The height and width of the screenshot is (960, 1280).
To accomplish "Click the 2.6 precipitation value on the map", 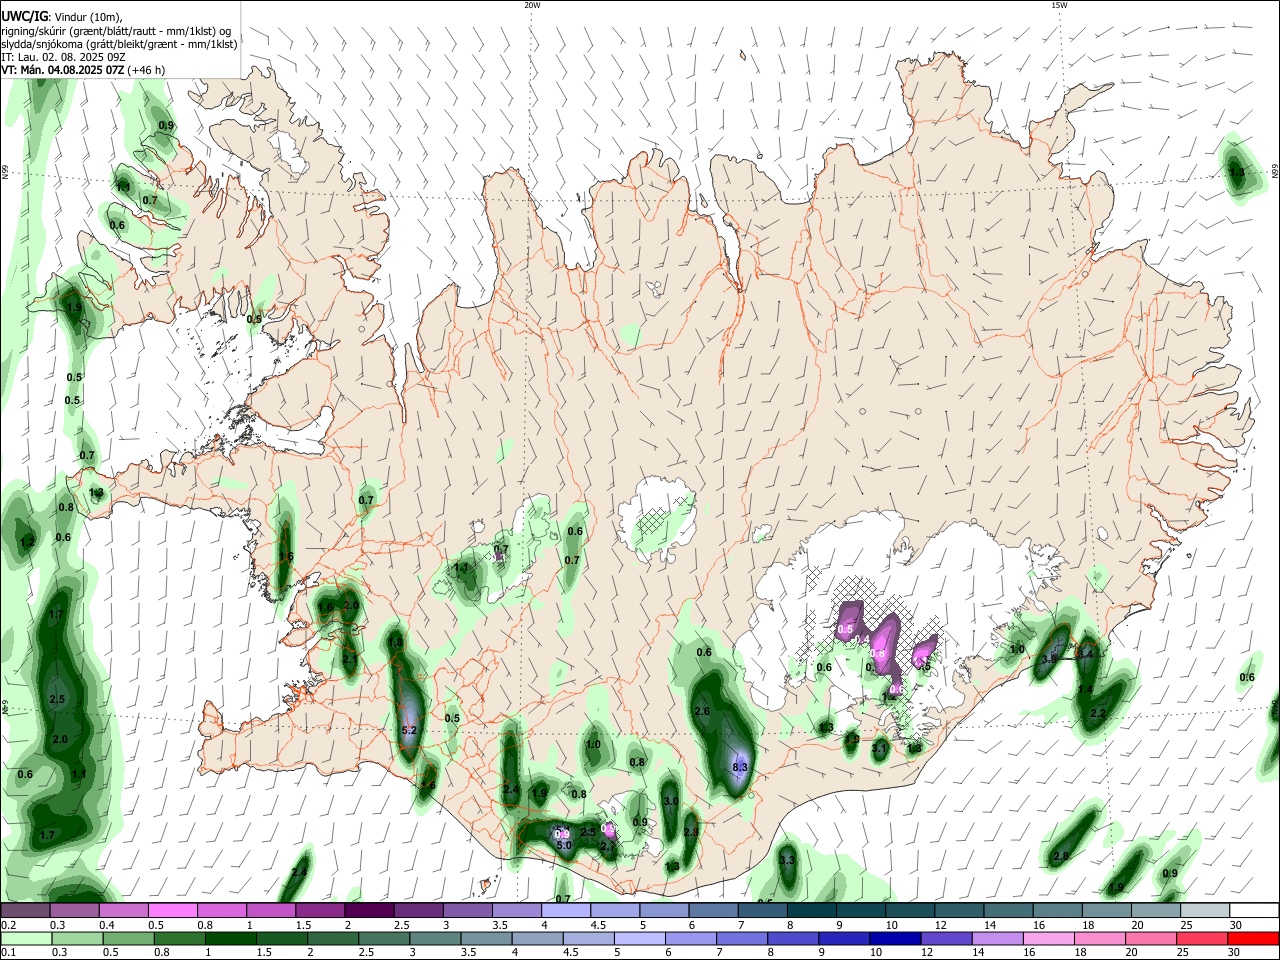I will (702, 711).
